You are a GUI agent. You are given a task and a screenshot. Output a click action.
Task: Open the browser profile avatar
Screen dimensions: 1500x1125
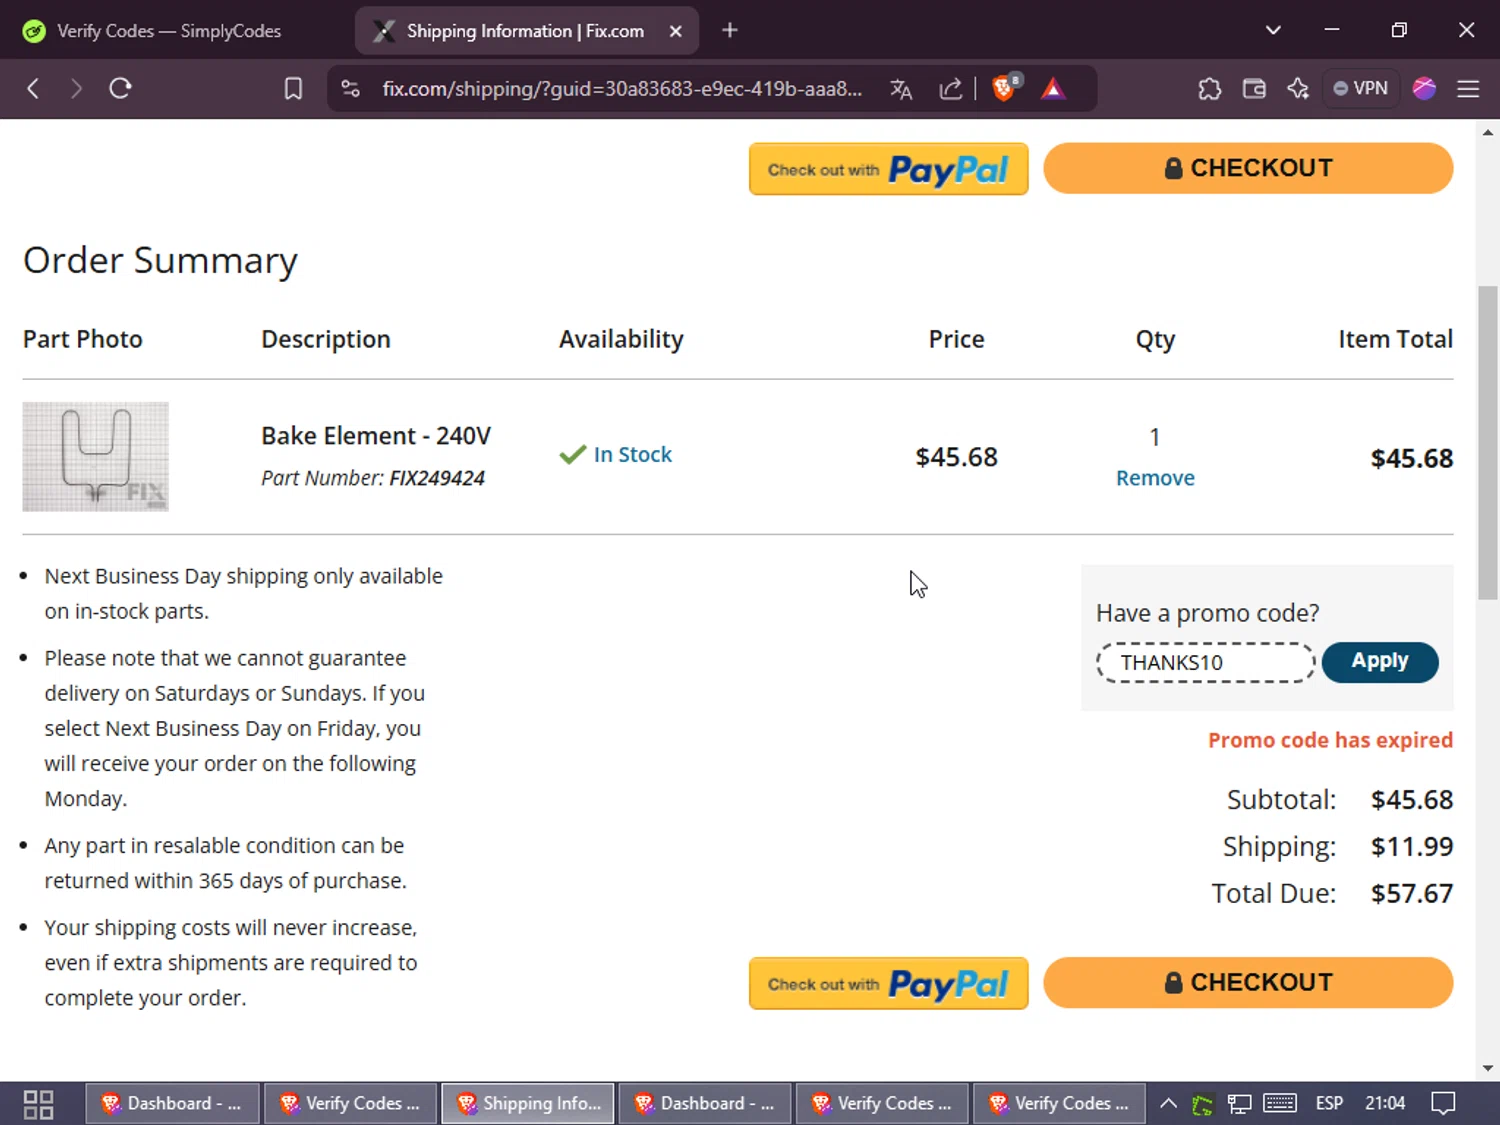(x=1424, y=89)
